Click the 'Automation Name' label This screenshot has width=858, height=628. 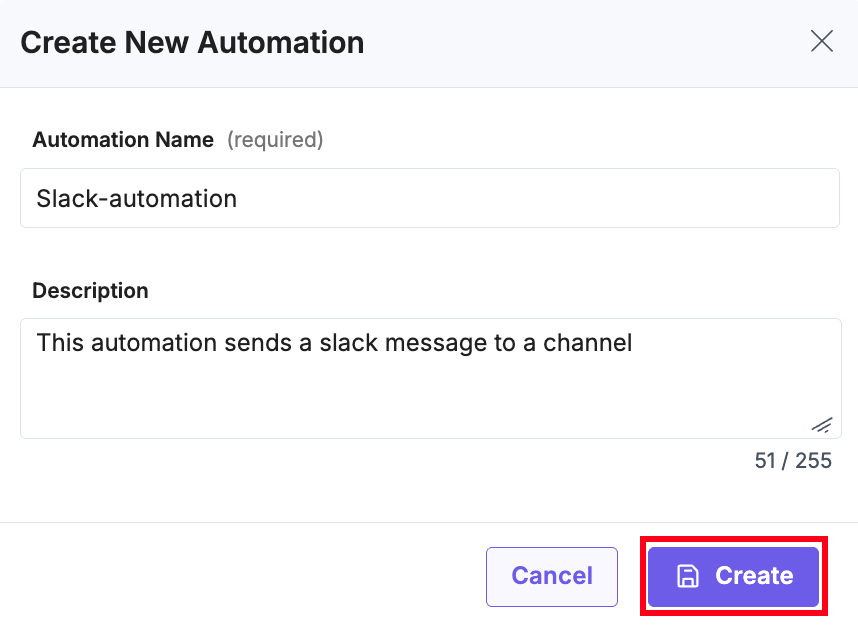pyautogui.click(x=123, y=139)
